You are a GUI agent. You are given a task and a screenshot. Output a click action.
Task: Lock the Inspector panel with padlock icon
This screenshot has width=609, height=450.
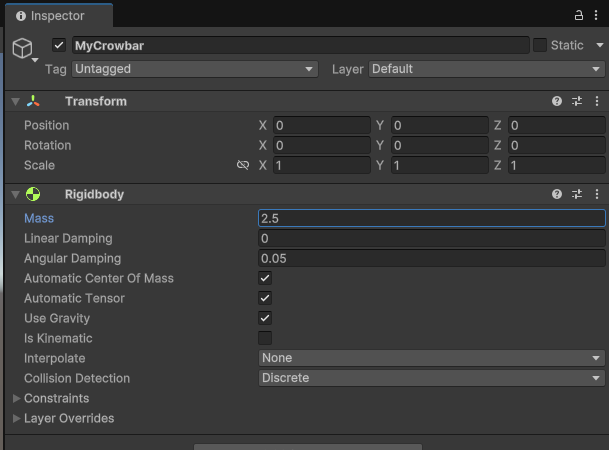[x=579, y=16]
